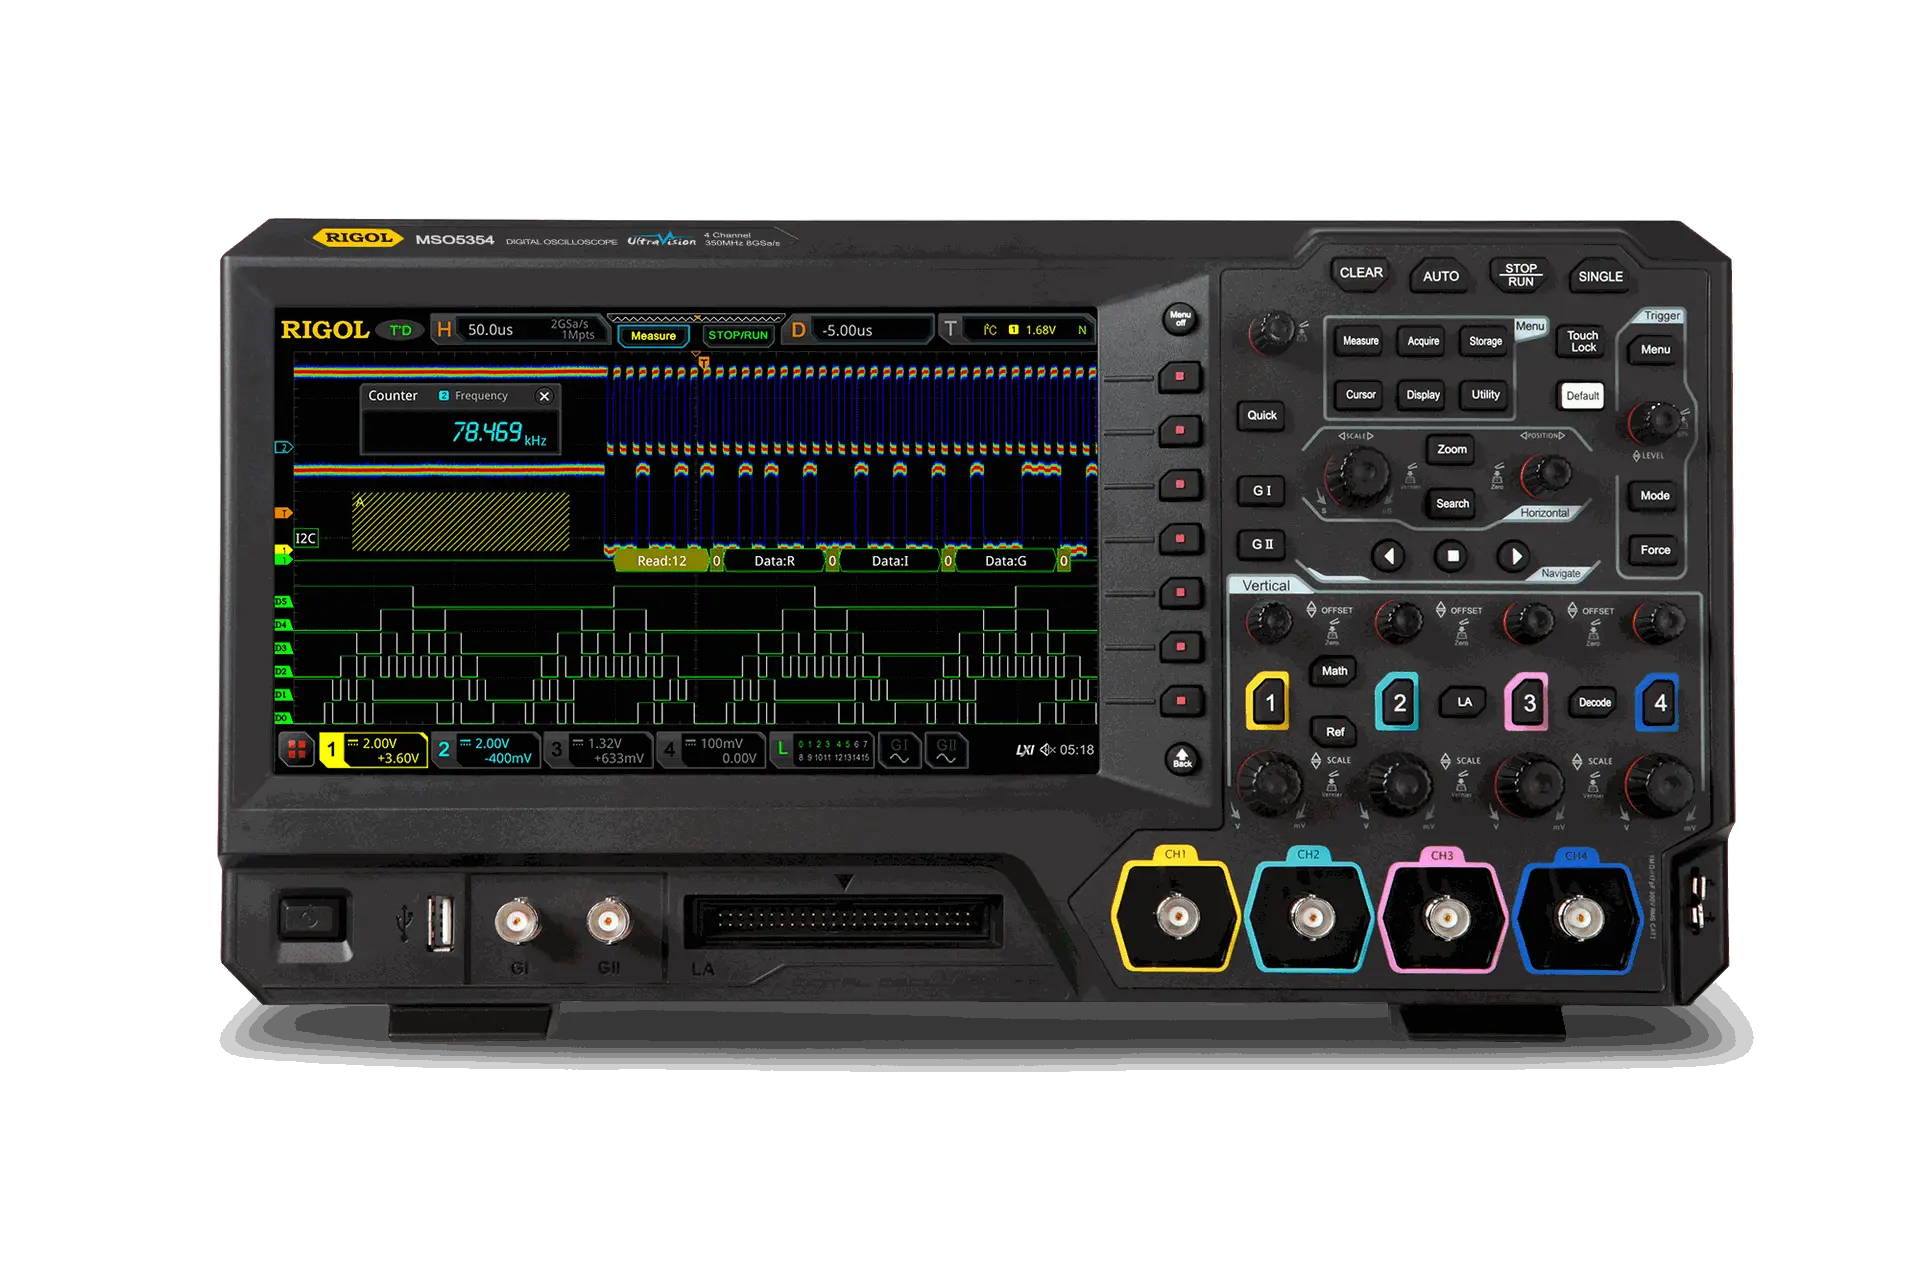
Task: Tap the I2C bus label on the left edge
Action: [x=305, y=538]
